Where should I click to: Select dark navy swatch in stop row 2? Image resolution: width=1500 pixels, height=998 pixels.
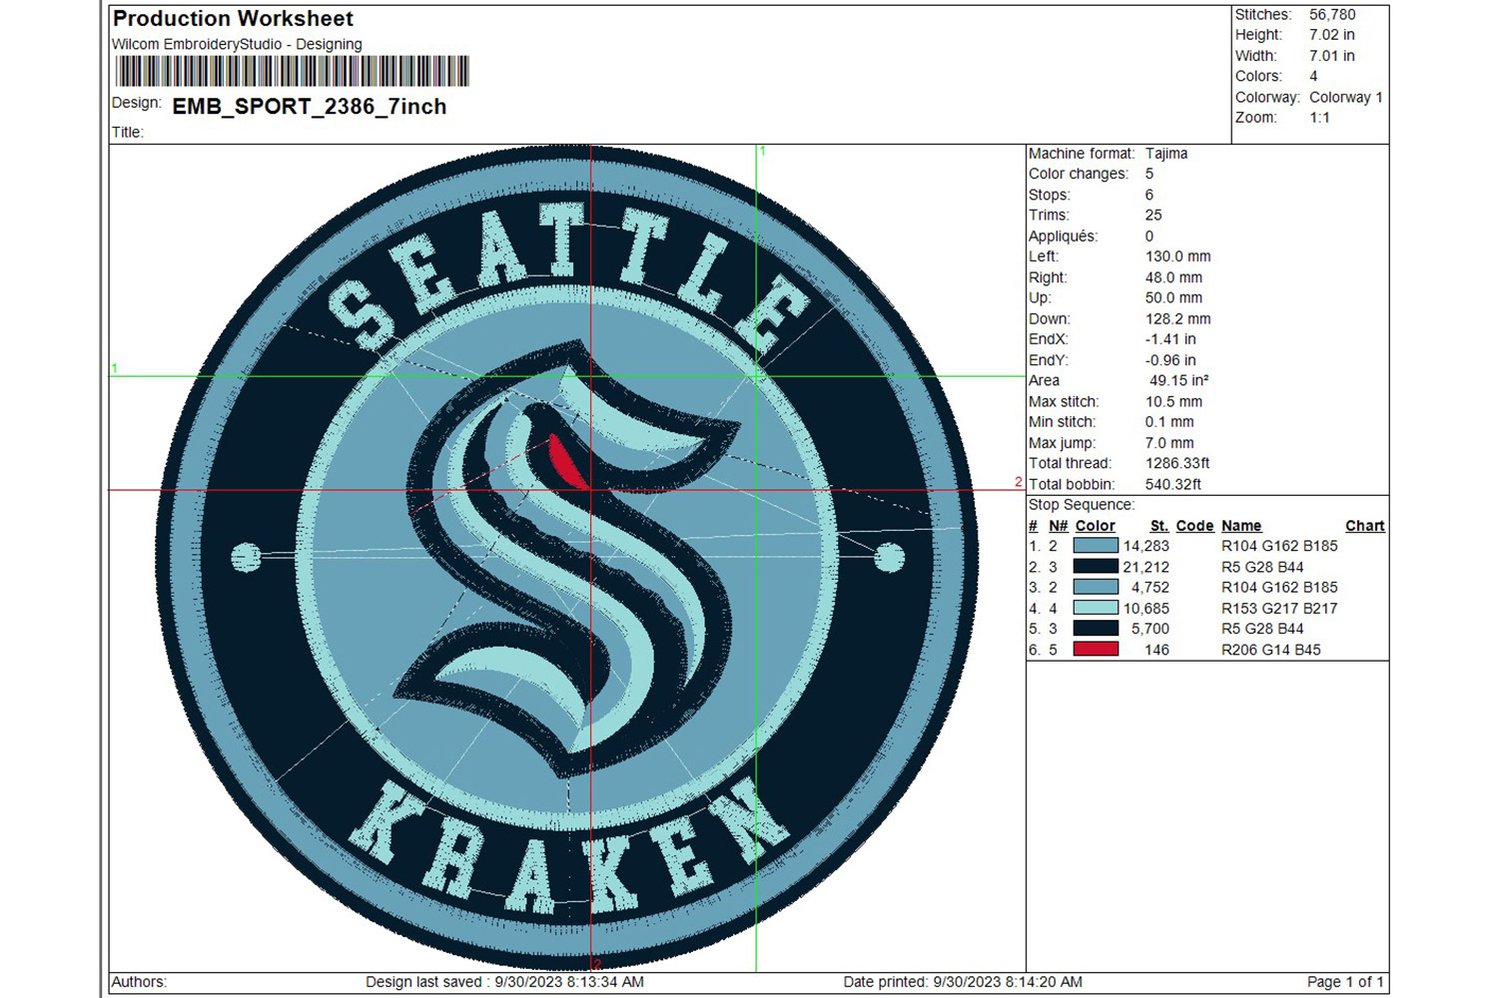pyautogui.click(x=1095, y=567)
